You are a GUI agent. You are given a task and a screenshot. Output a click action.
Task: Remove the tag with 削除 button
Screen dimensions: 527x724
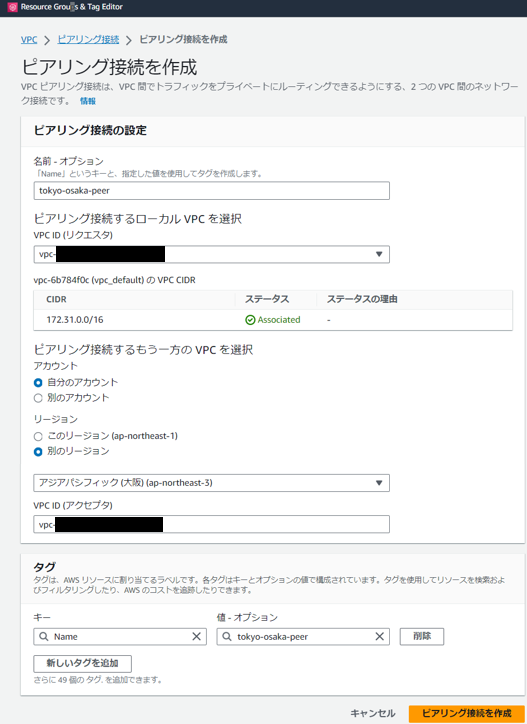tap(422, 636)
